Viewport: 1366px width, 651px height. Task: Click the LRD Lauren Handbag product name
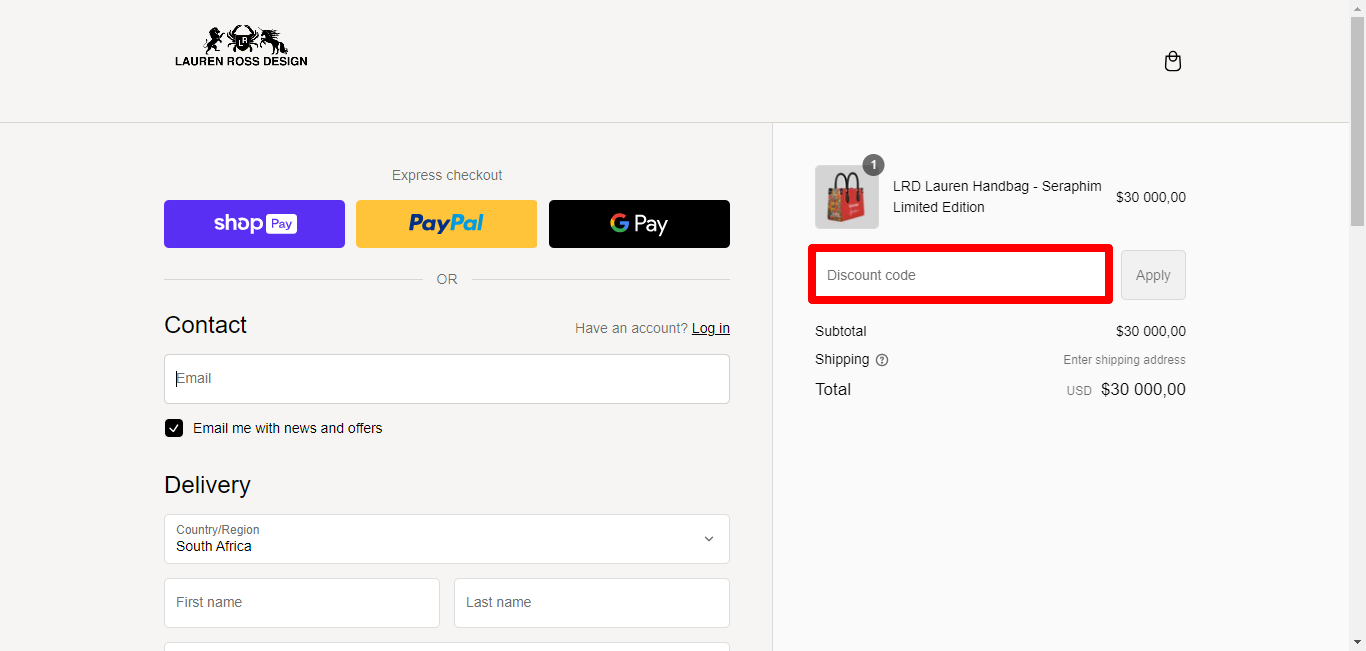pos(996,197)
